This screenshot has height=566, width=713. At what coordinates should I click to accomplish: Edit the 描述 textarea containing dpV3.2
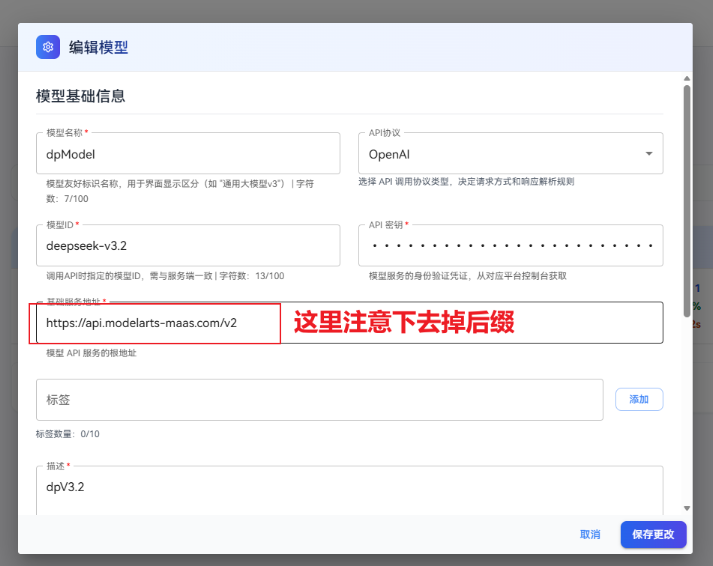click(x=350, y=491)
